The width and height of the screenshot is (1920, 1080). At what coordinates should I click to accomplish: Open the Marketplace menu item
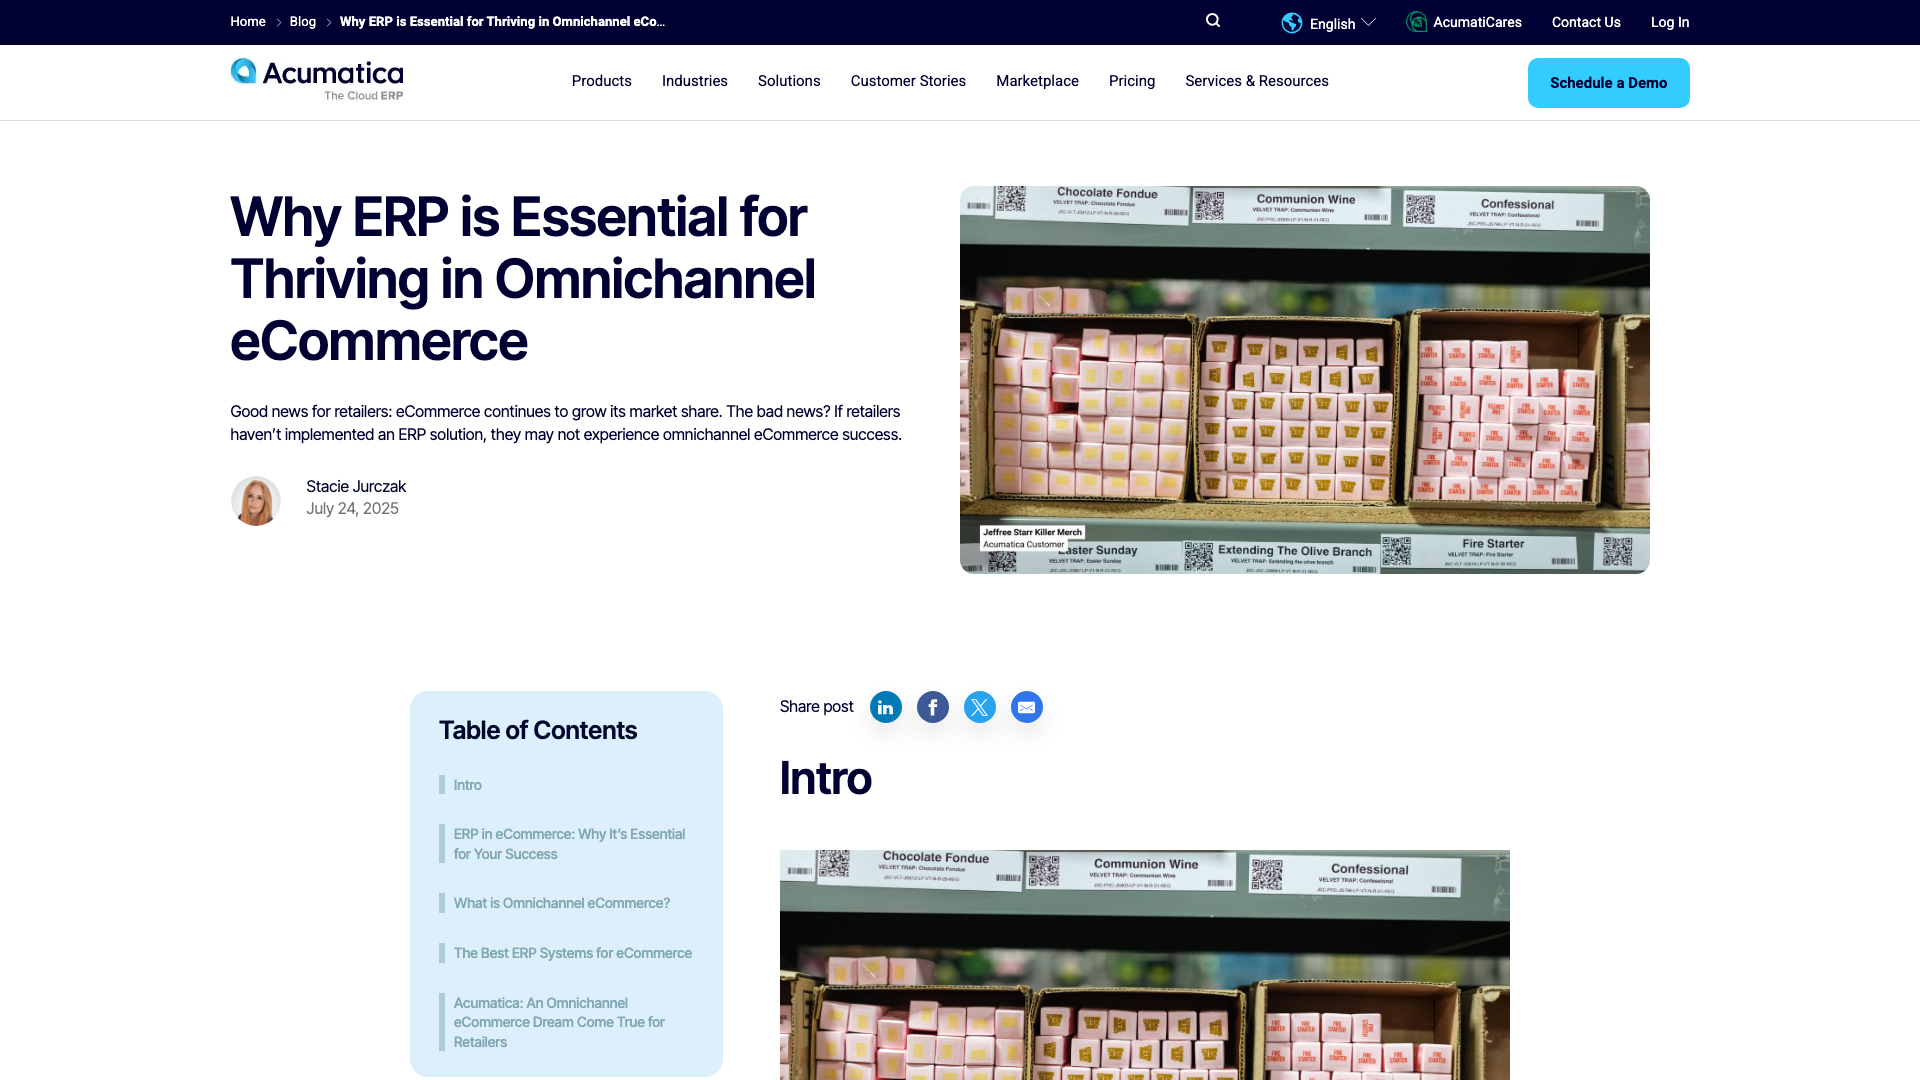pos(1037,81)
